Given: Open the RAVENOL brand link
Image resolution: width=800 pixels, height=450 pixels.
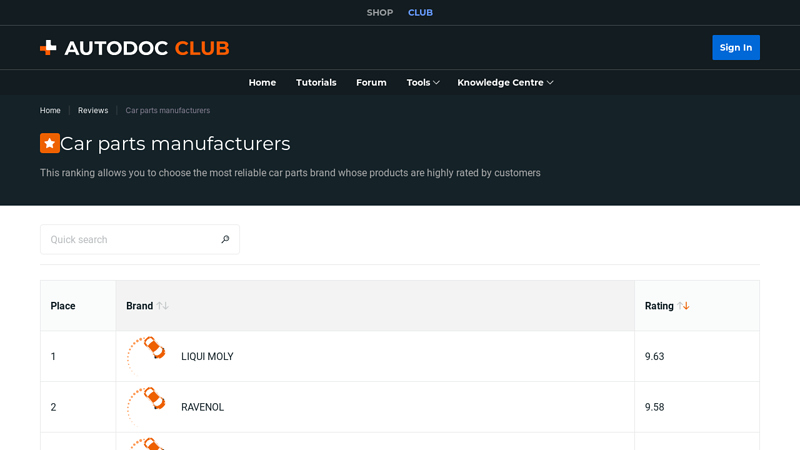Looking at the screenshot, I should click(203, 407).
